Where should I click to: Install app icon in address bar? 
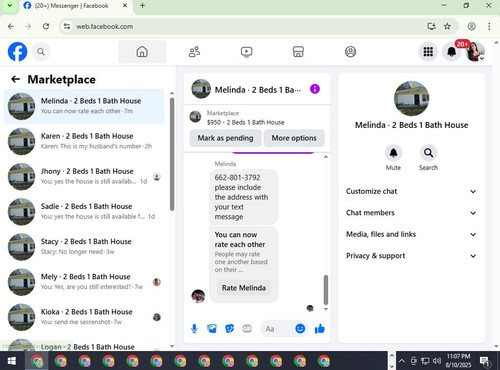point(431,26)
